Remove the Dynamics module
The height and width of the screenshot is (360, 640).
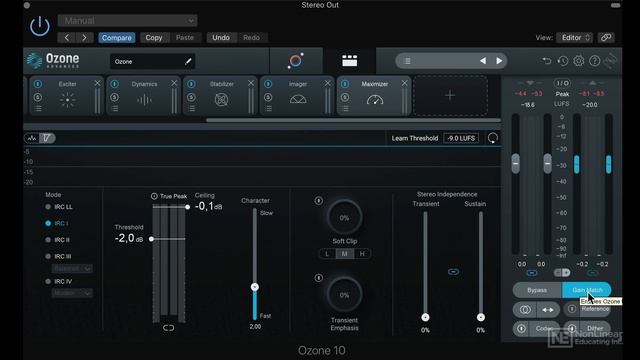[174, 83]
